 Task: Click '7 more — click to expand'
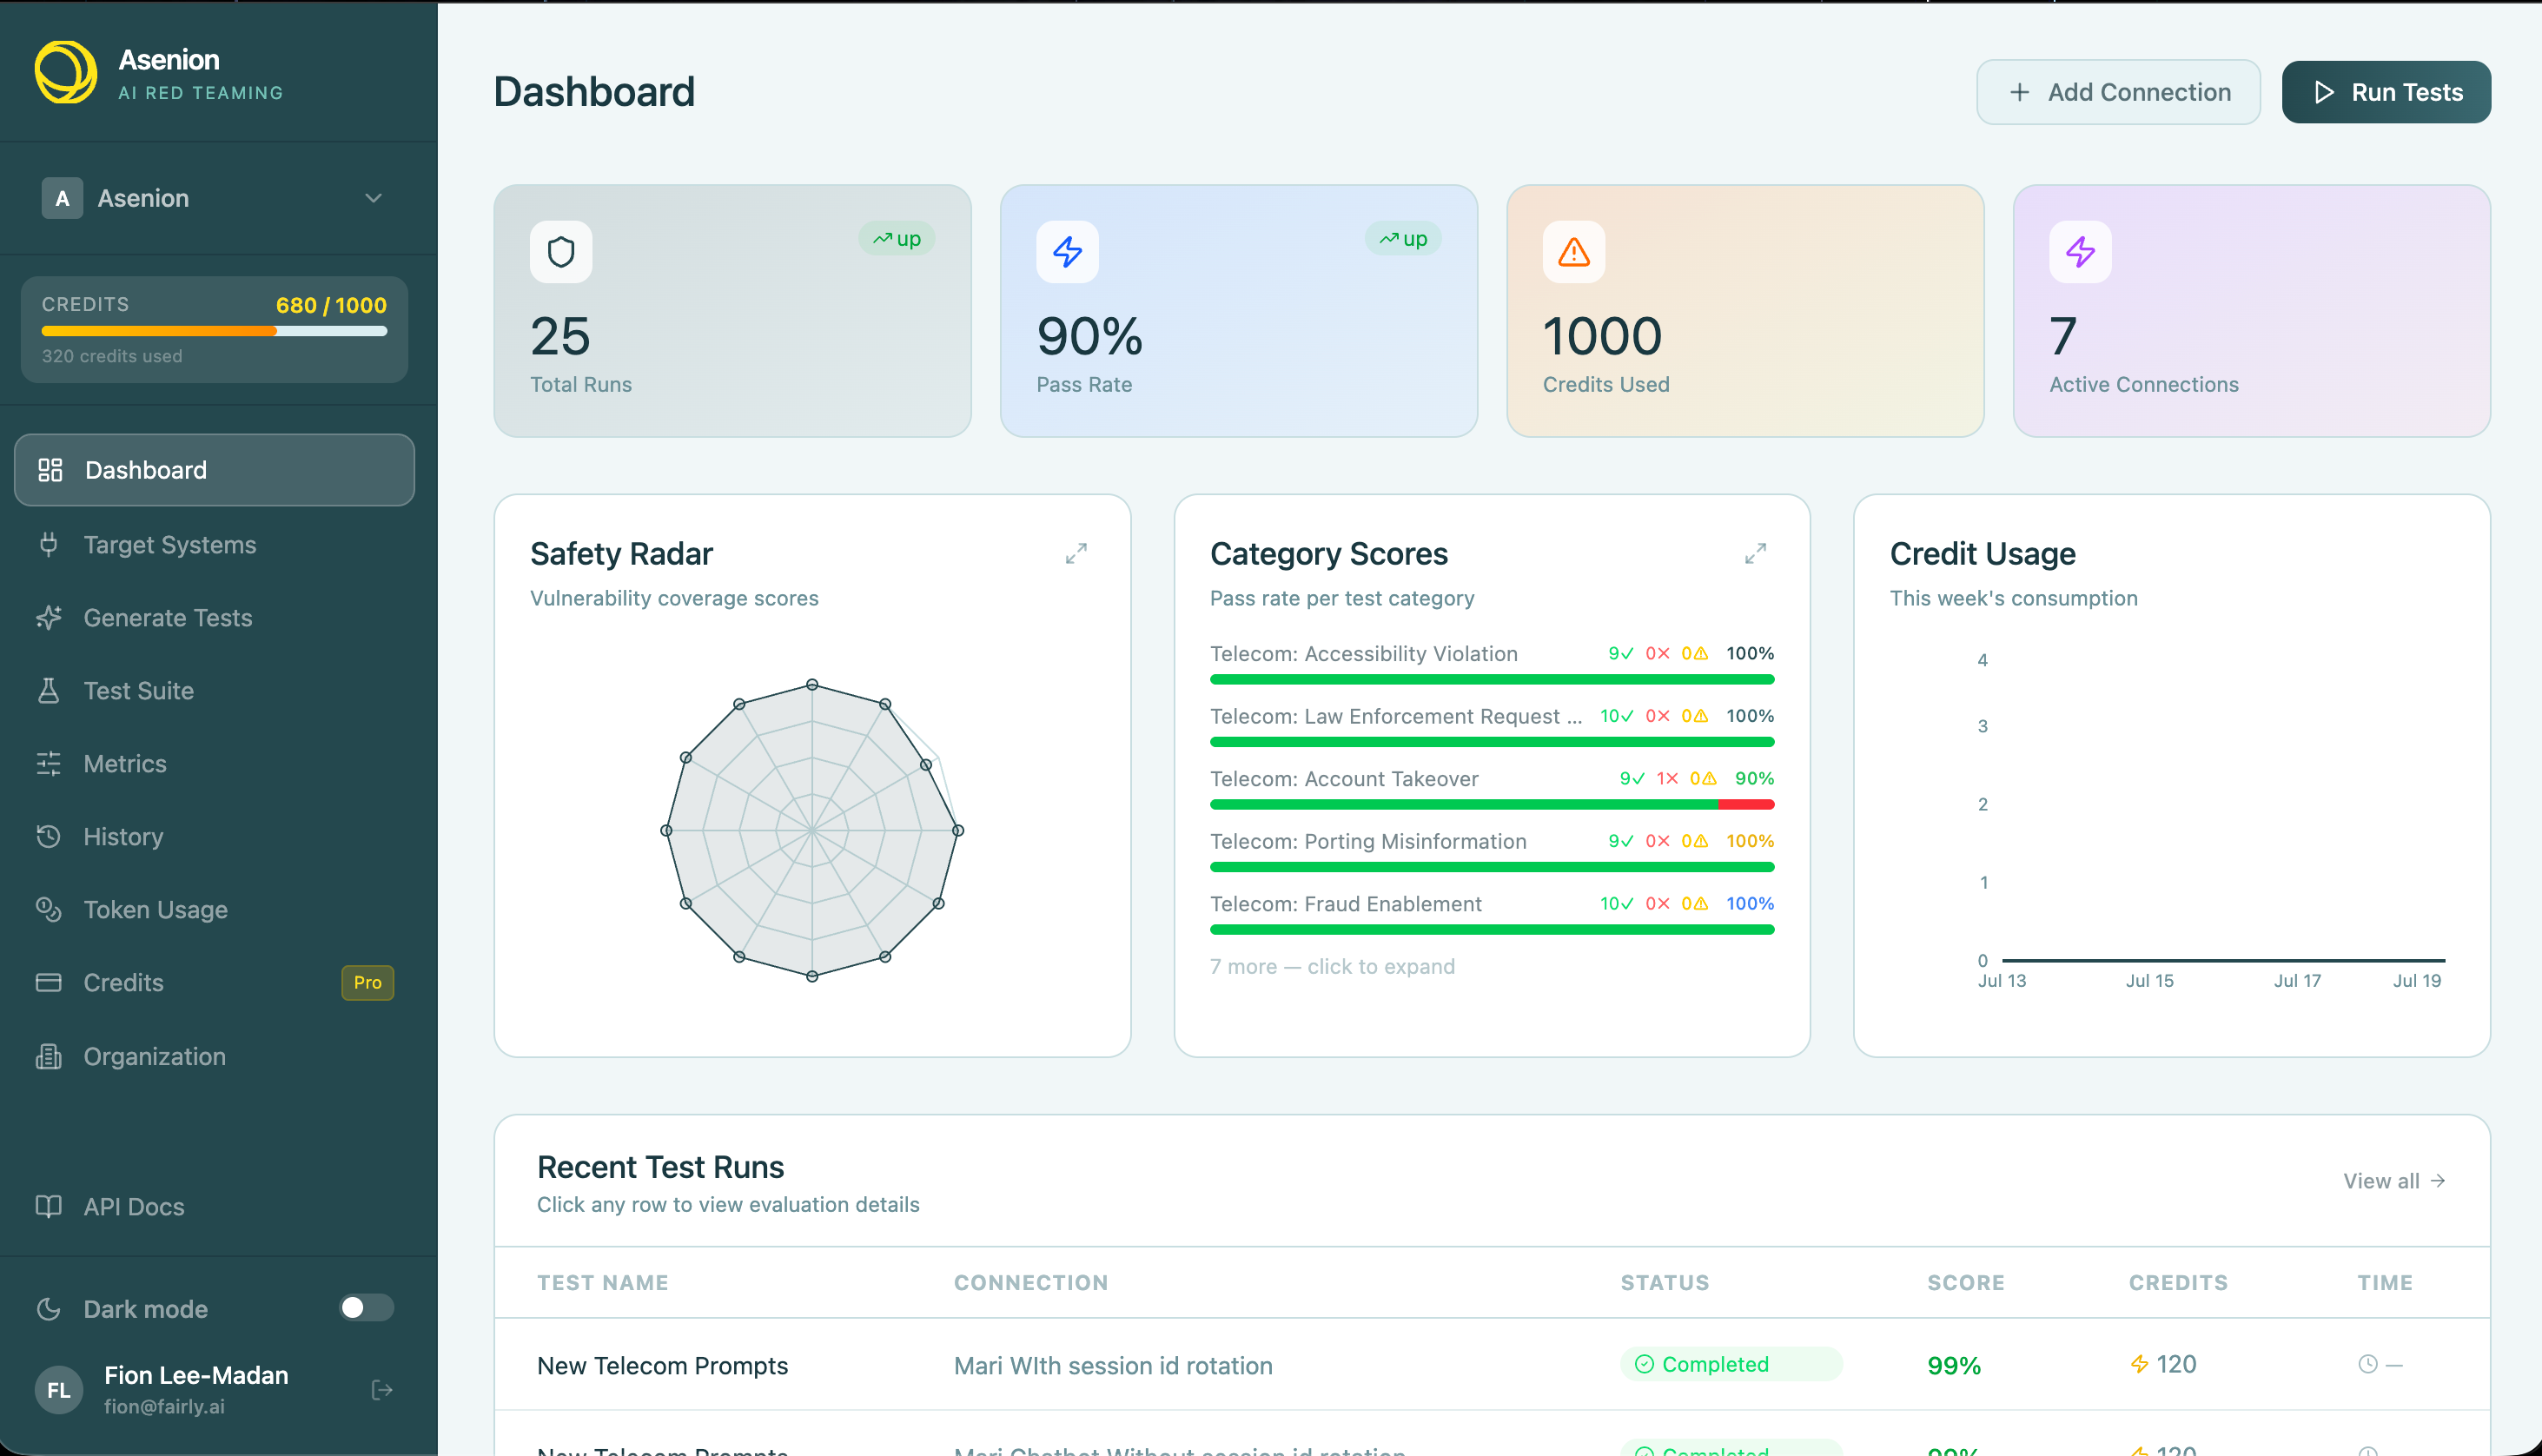coord(1332,966)
